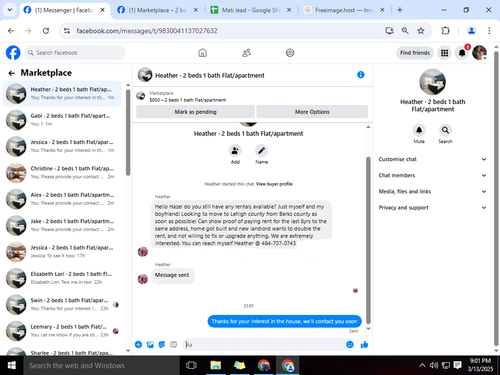Open Jake chat conversation

(x=62, y=225)
